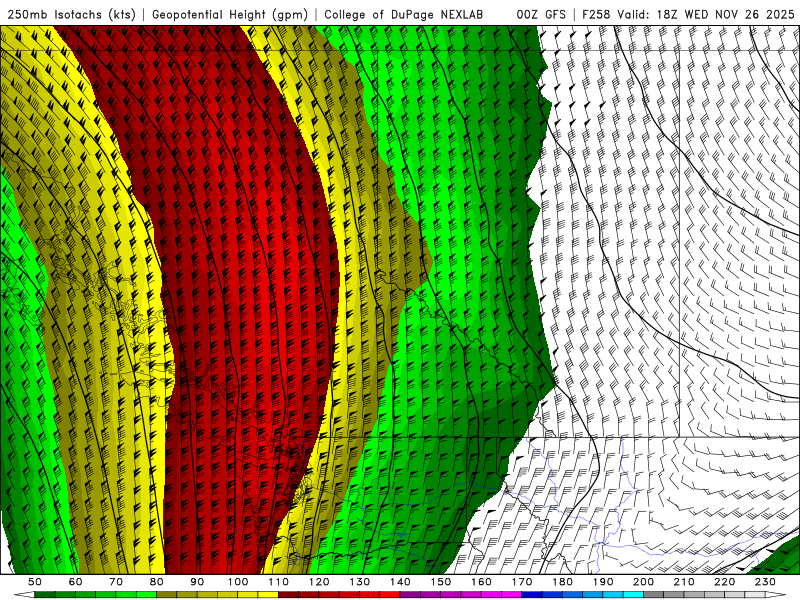The image size is (800, 600).
Task: Click the 'F258 Valid: 18Z WED NOV 26 2025' text
Action: [688, 15]
